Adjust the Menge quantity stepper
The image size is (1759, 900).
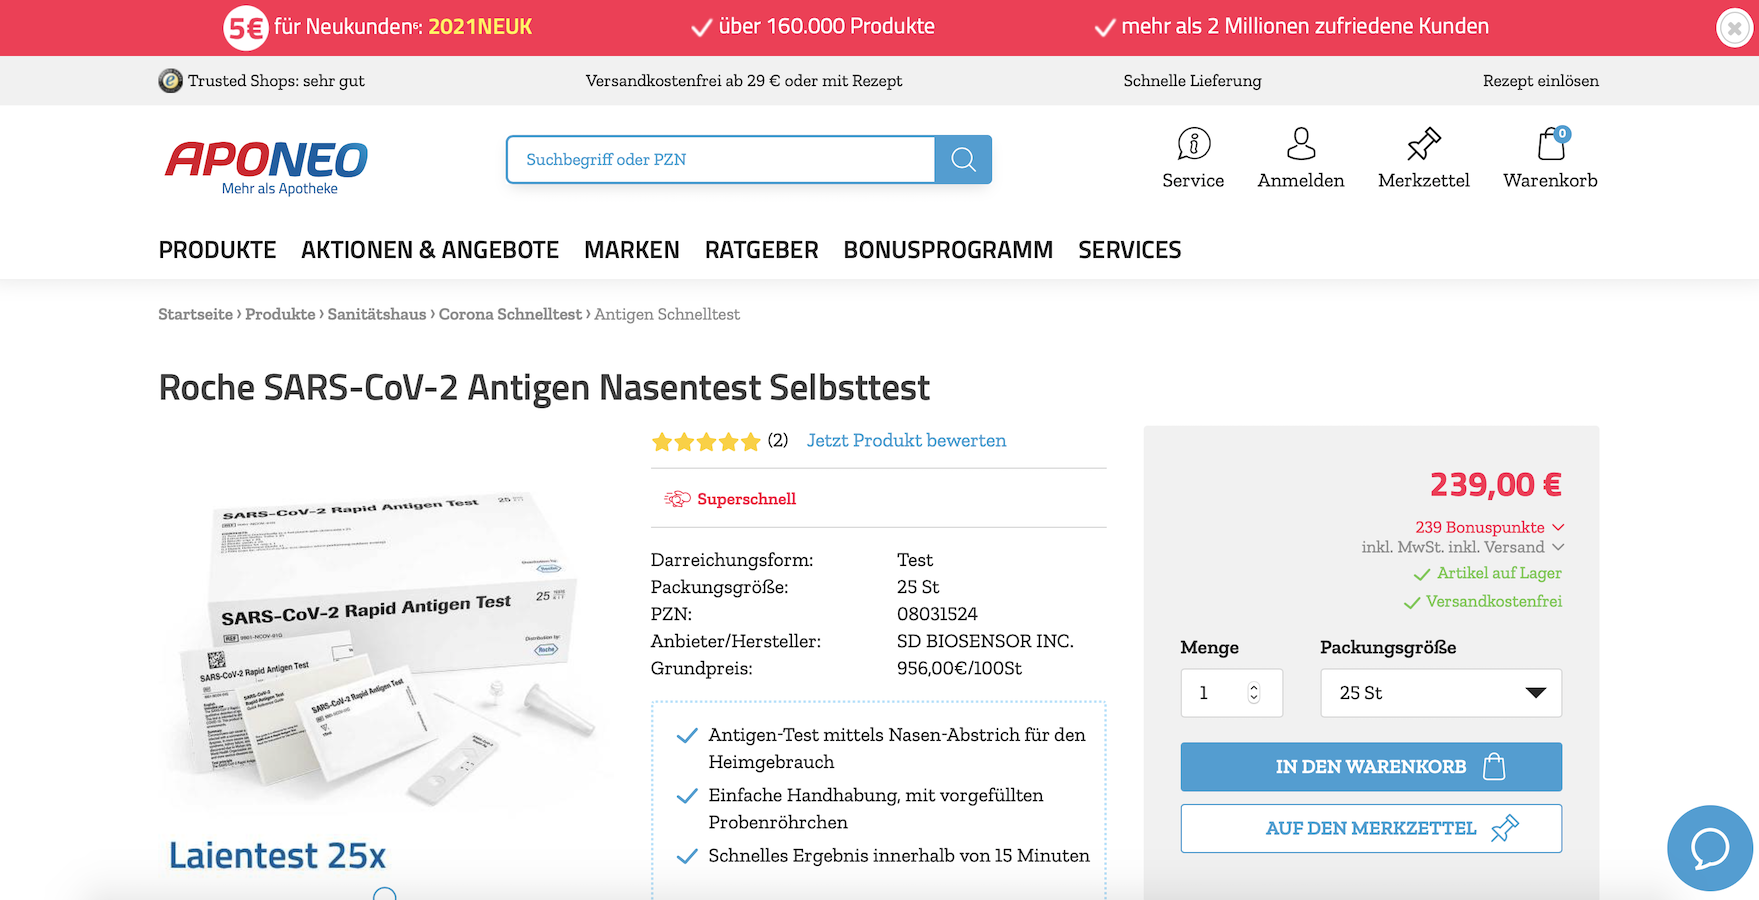click(x=1254, y=693)
